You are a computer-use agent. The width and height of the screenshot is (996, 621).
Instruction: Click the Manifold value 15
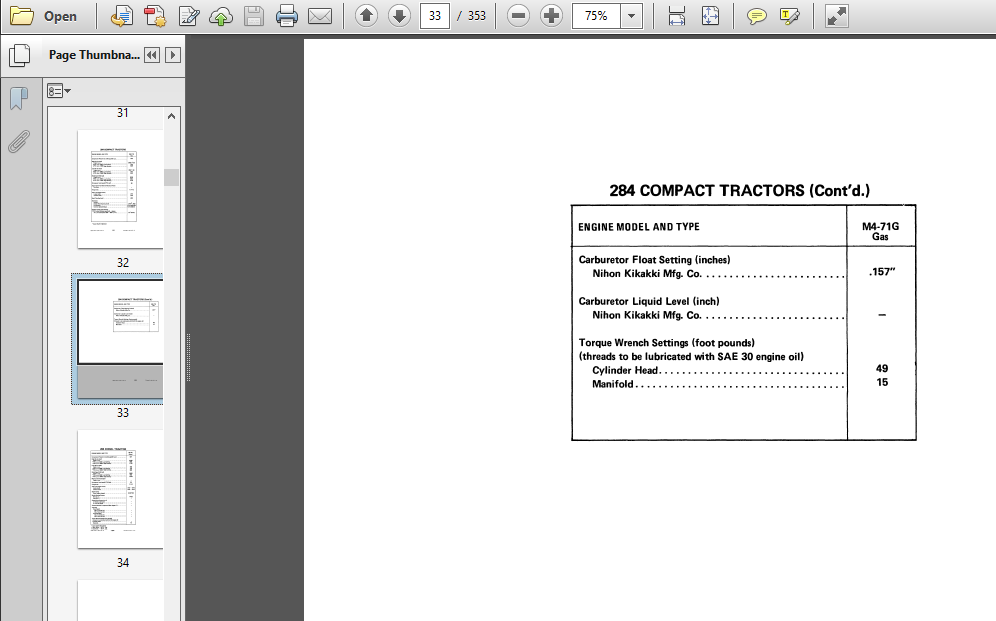click(x=882, y=382)
